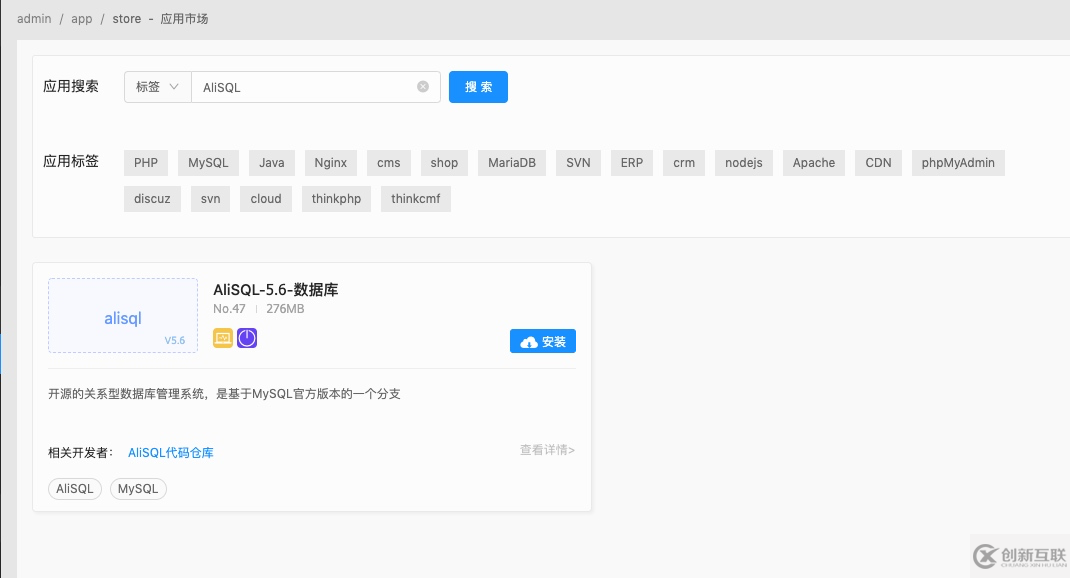
Task: Choose the lowercase svn tag
Action: tap(210, 199)
